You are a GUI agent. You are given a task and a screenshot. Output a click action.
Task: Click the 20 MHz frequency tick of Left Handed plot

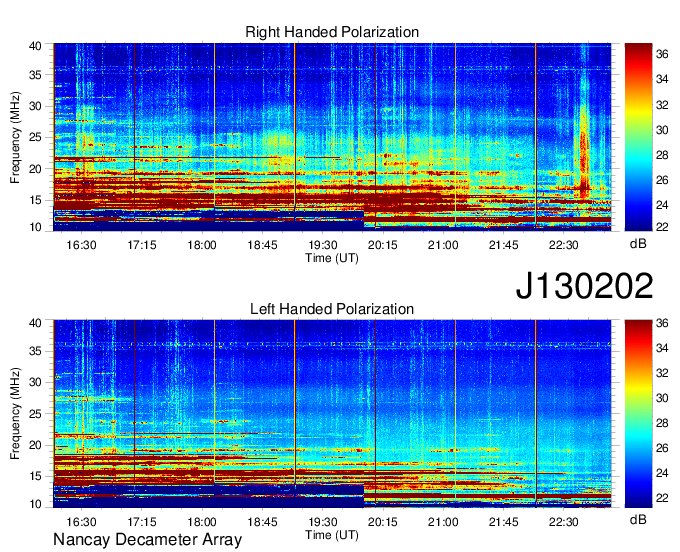point(35,445)
